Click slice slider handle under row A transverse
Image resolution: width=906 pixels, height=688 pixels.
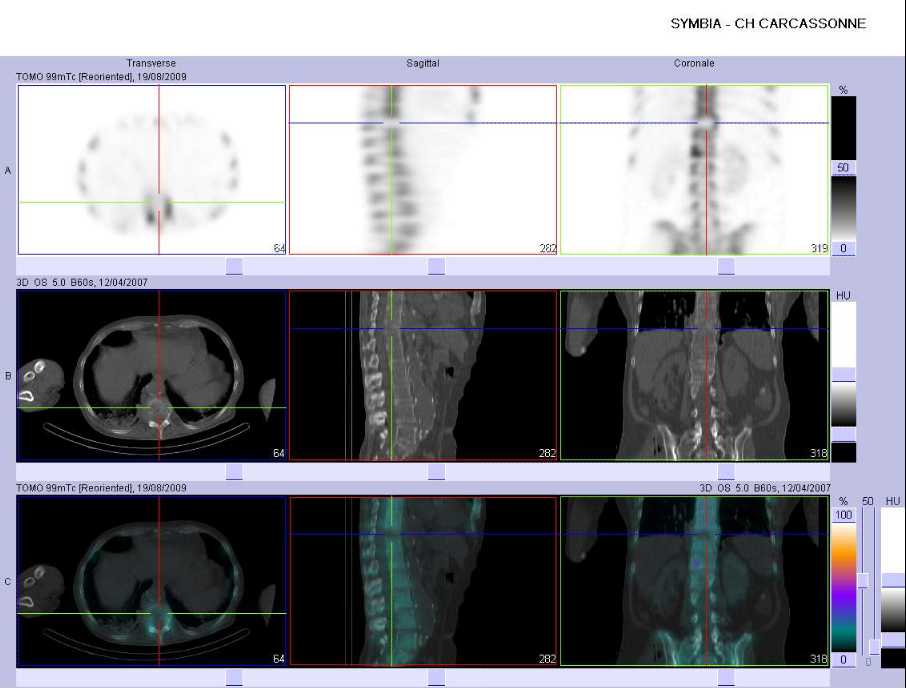coord(234,266)
